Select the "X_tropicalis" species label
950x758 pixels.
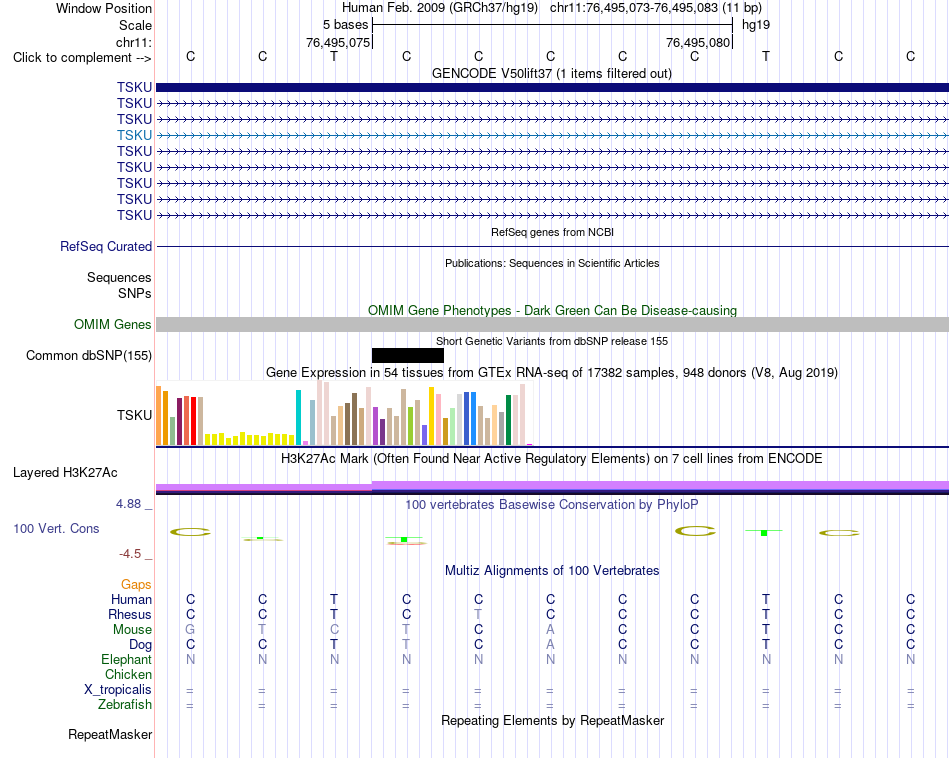118,690
